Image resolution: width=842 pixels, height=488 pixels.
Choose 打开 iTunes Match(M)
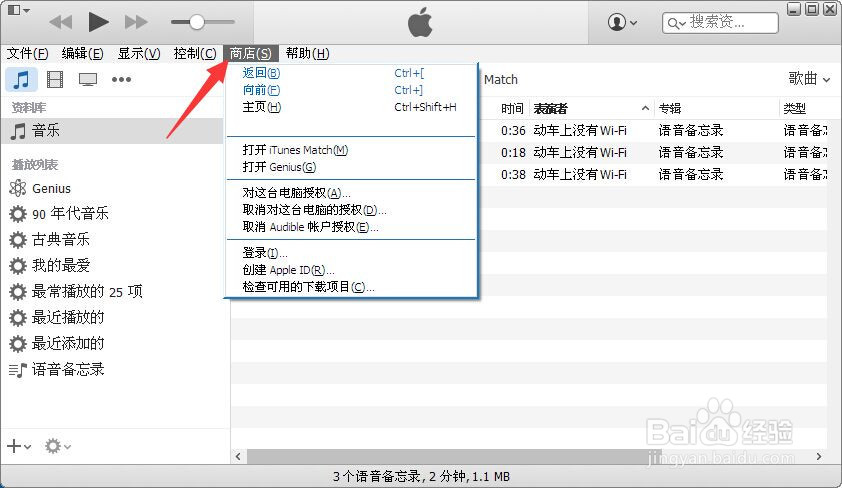[352, 150]
